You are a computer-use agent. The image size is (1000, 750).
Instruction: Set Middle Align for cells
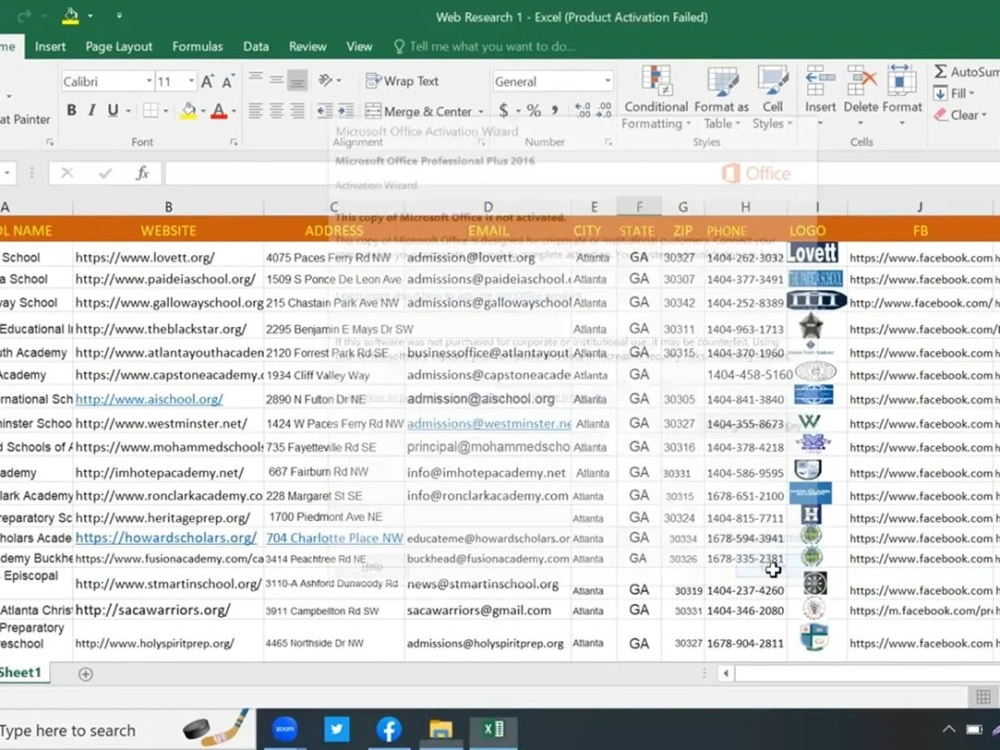(276, 80)
